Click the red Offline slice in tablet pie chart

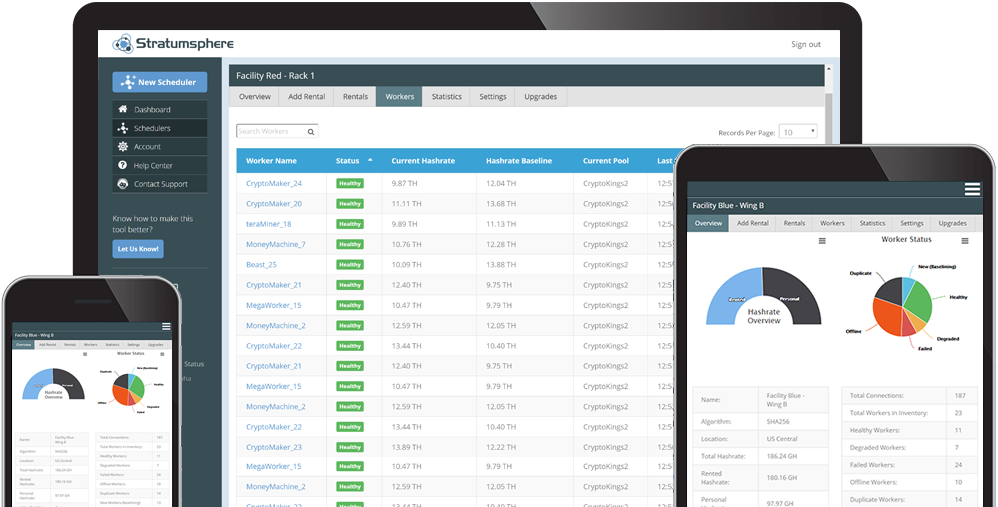pyautogui.click(x=887, y=315)
